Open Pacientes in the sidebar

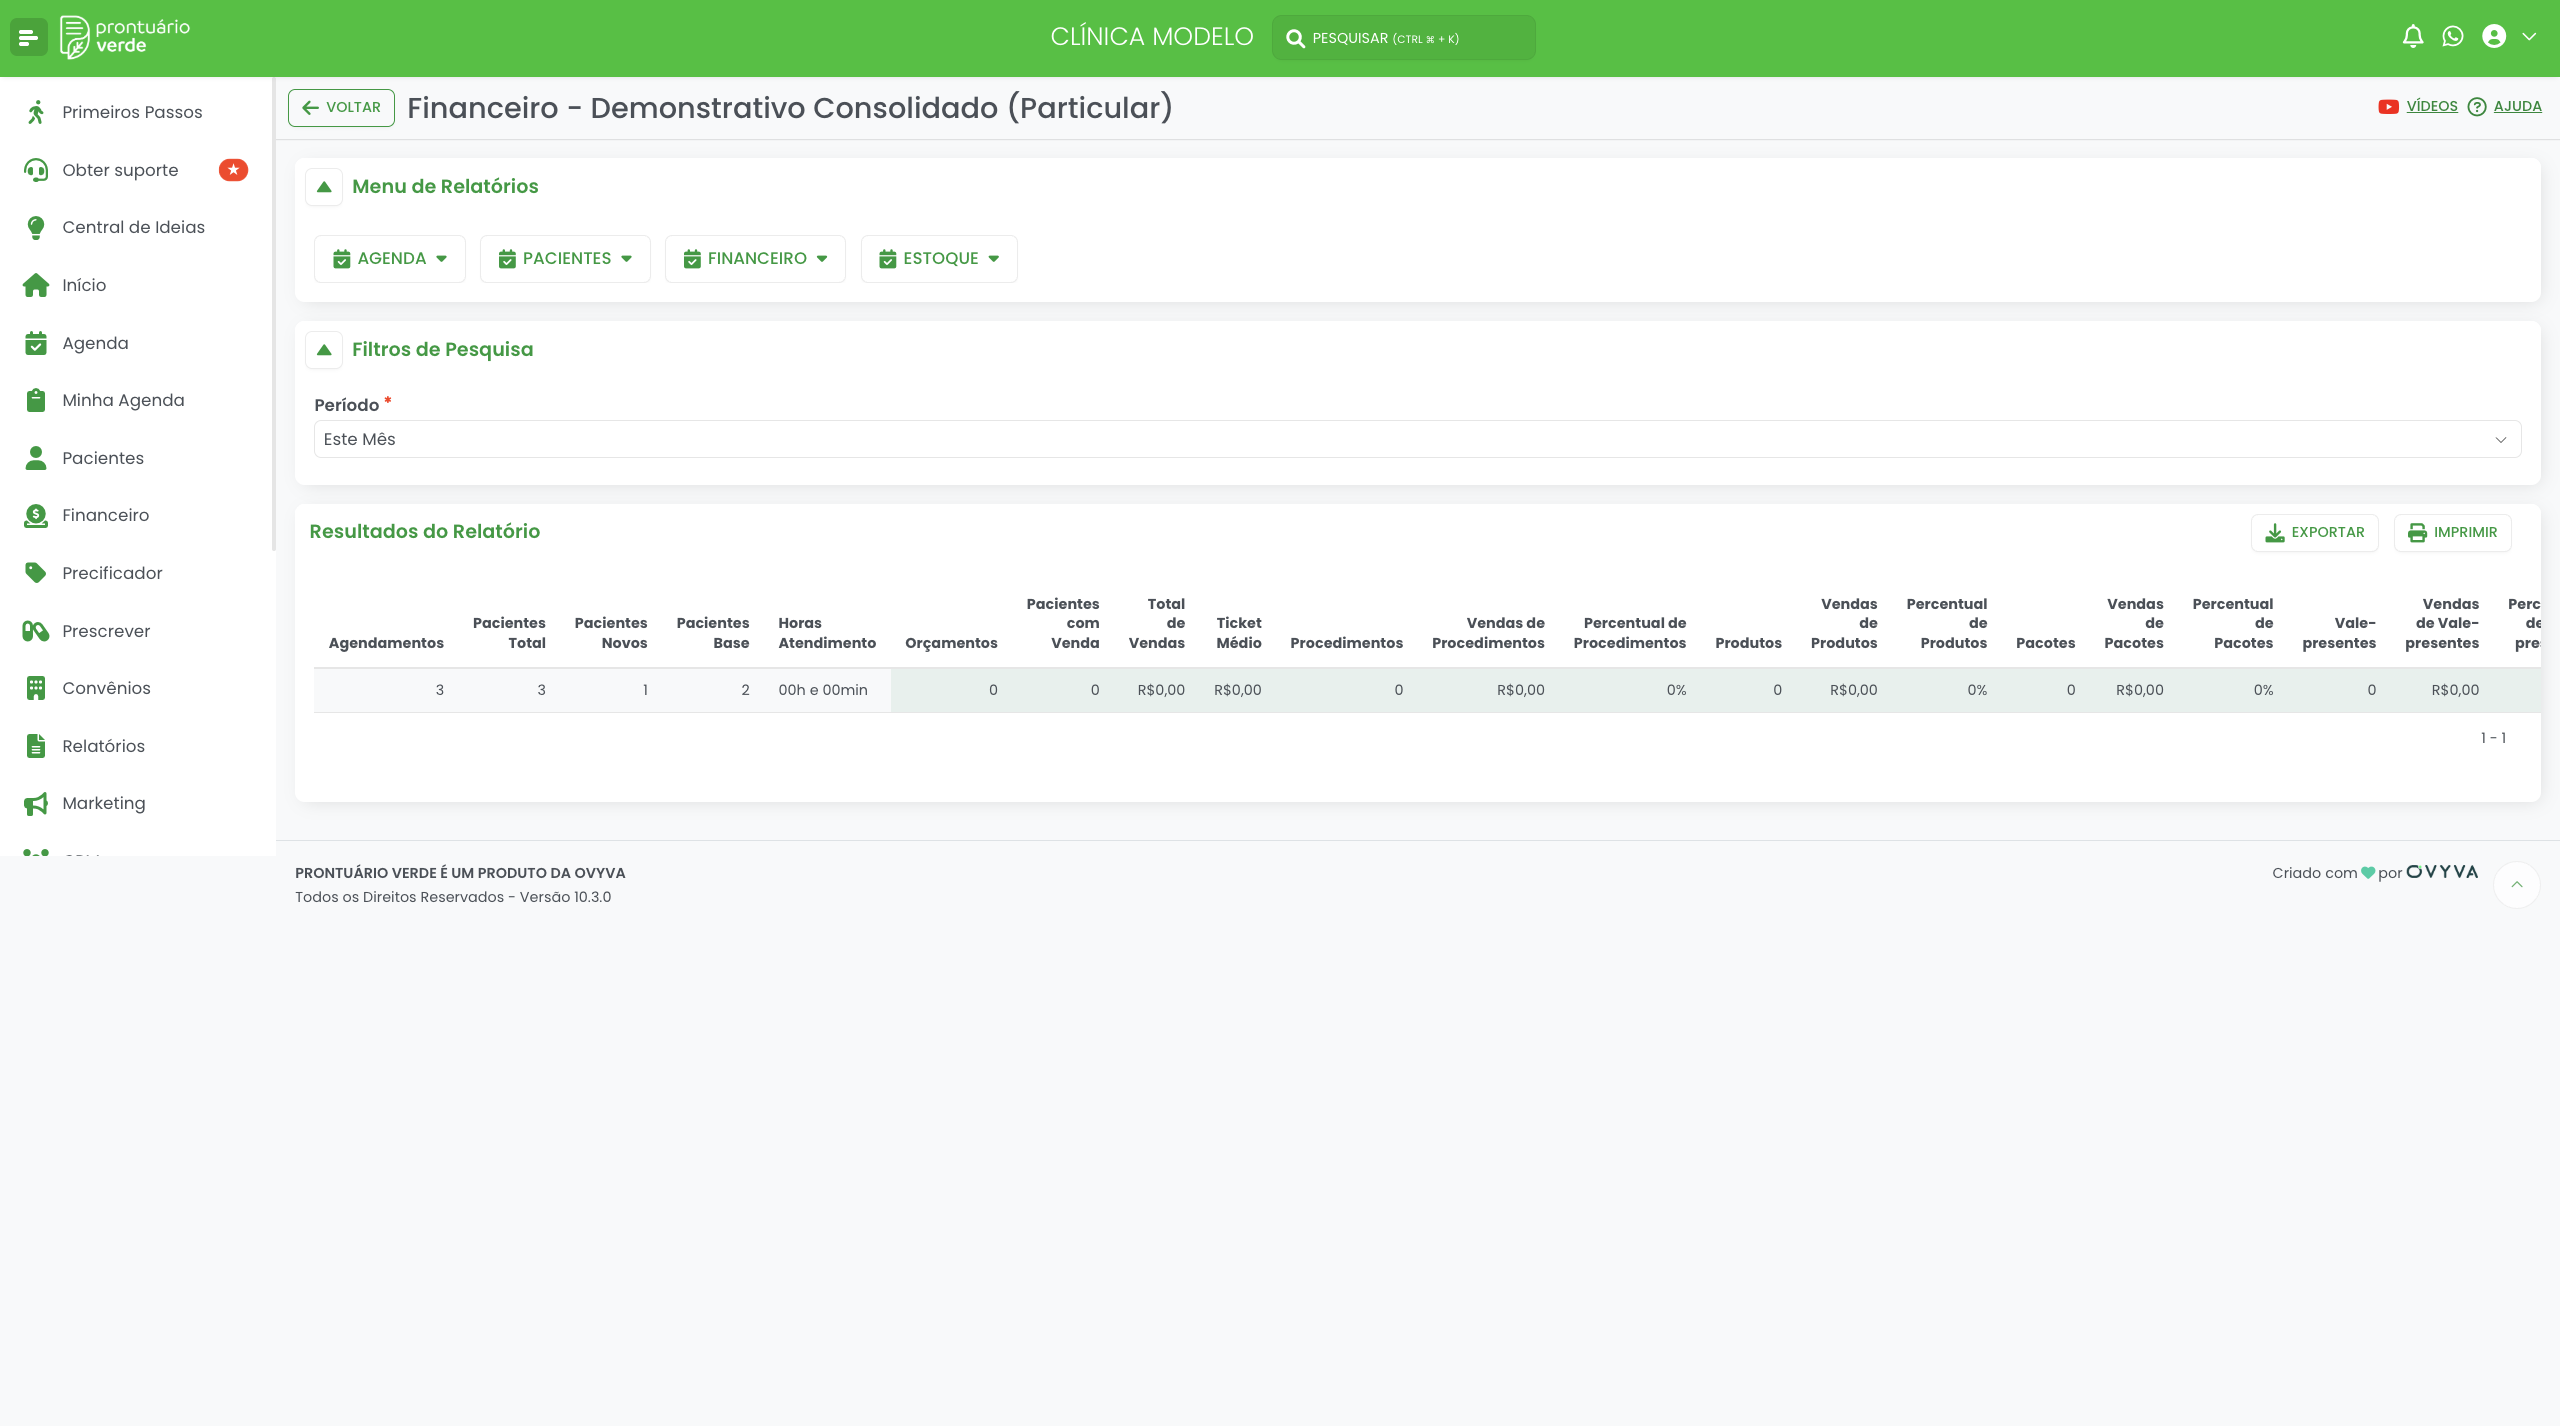coord(137,458)
